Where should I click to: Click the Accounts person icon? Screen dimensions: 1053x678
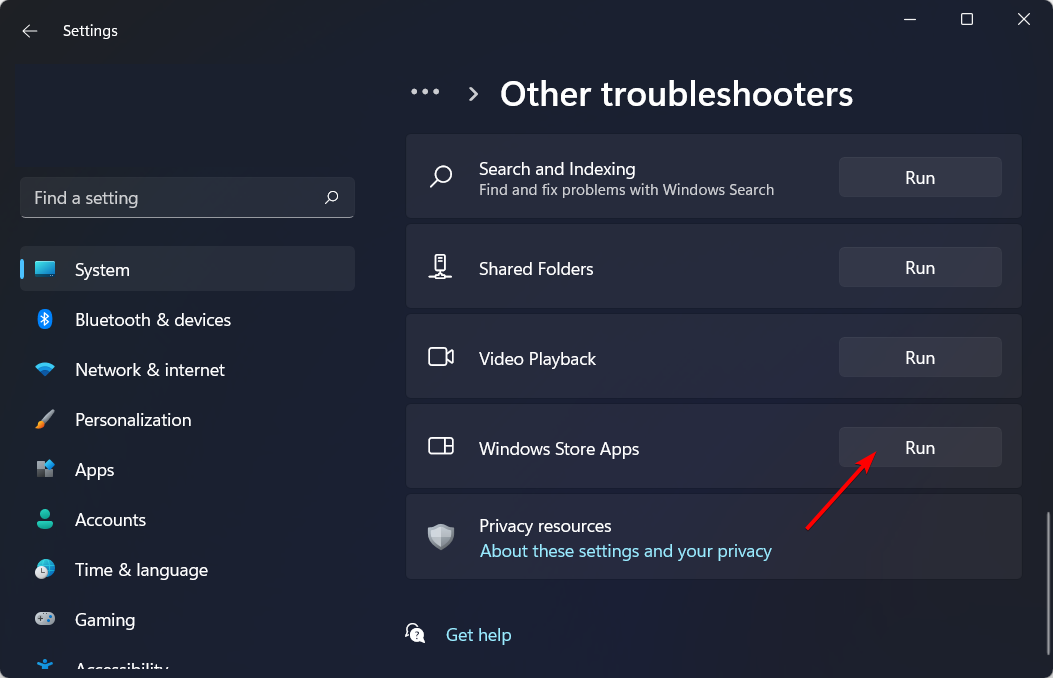(45, 520)
